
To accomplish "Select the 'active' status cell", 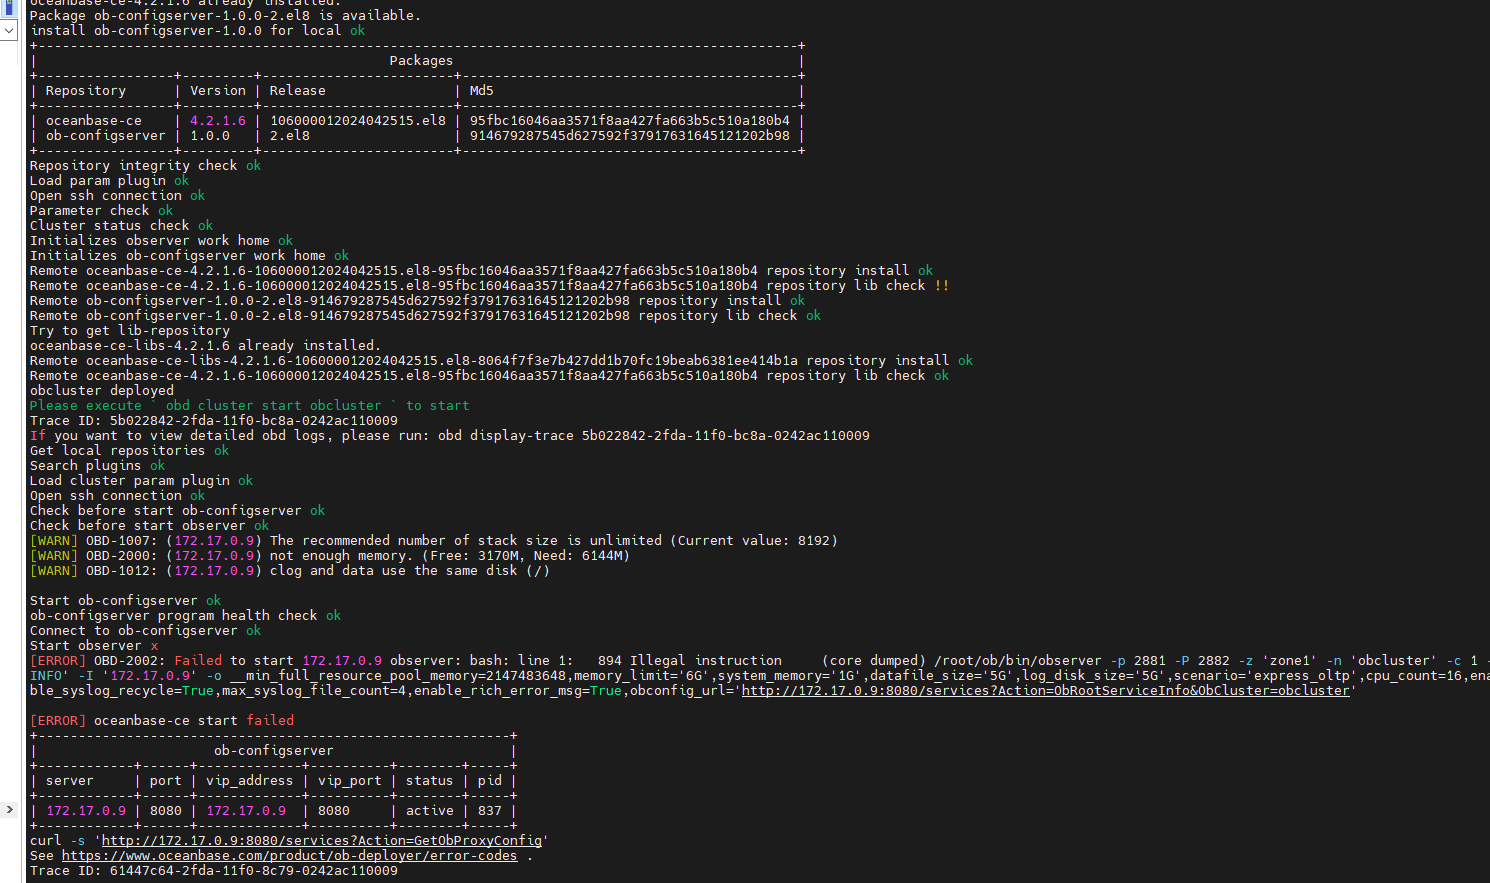I will [430, 811].
